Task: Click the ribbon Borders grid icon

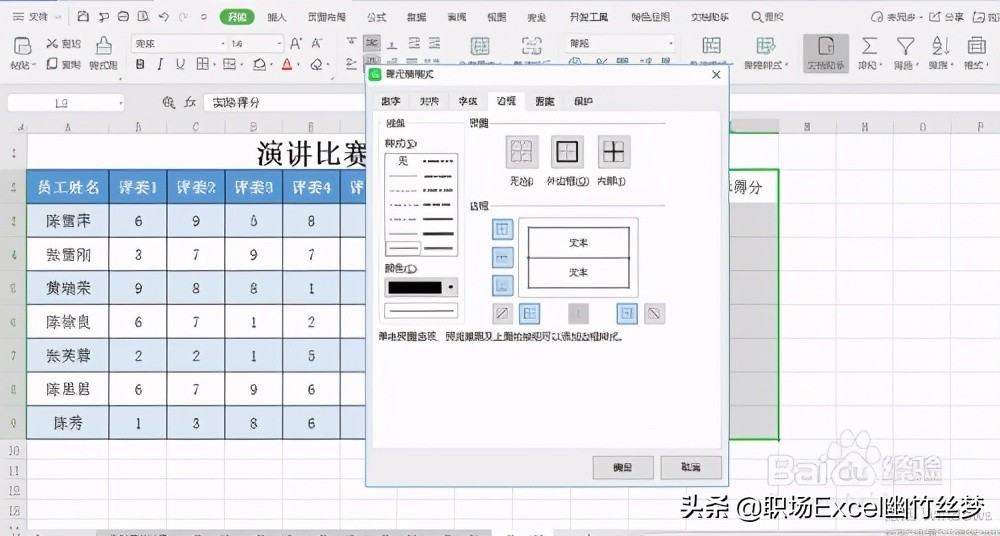Action: 203,64
